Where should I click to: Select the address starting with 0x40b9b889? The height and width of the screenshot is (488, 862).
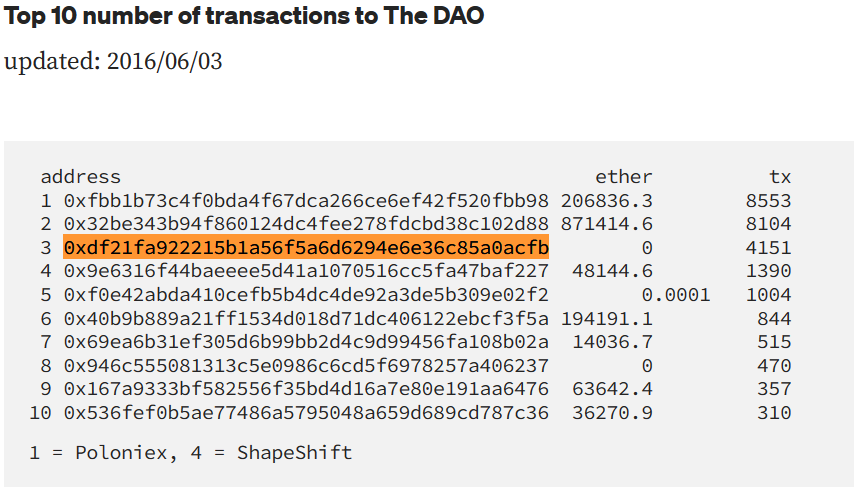(306, 318)
